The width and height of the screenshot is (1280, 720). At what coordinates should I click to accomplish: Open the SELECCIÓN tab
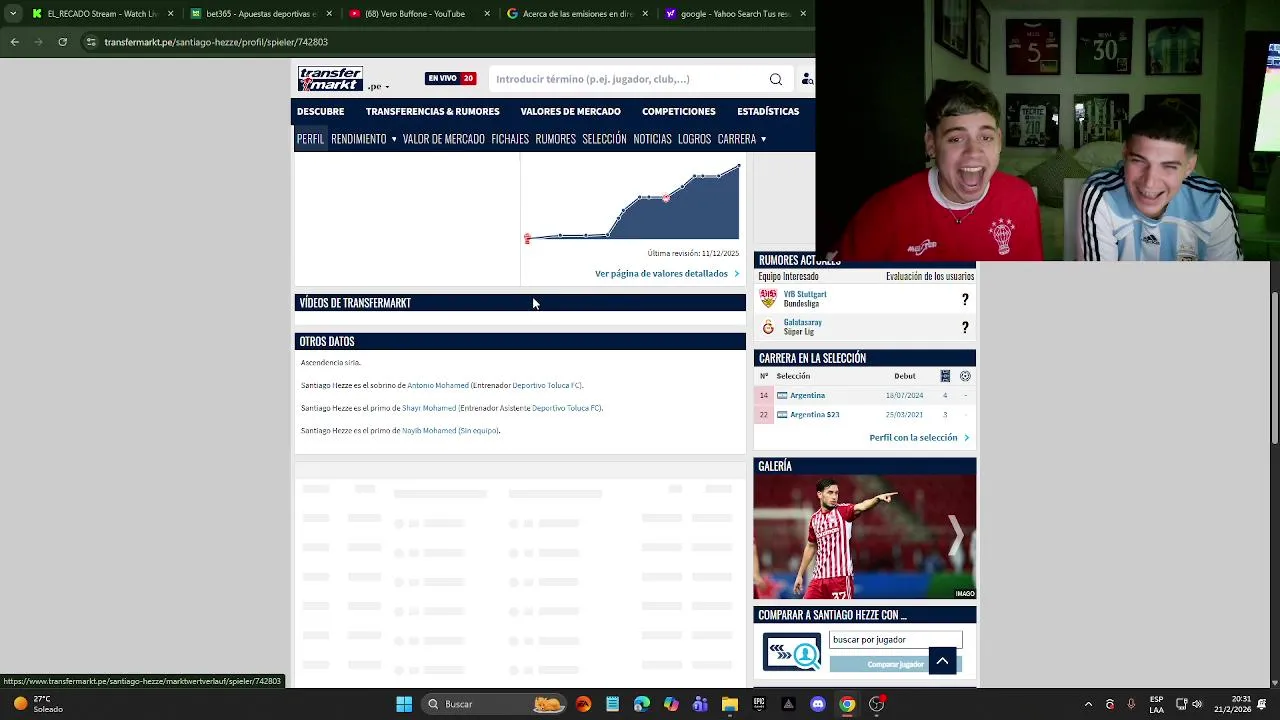coord(604,139)
